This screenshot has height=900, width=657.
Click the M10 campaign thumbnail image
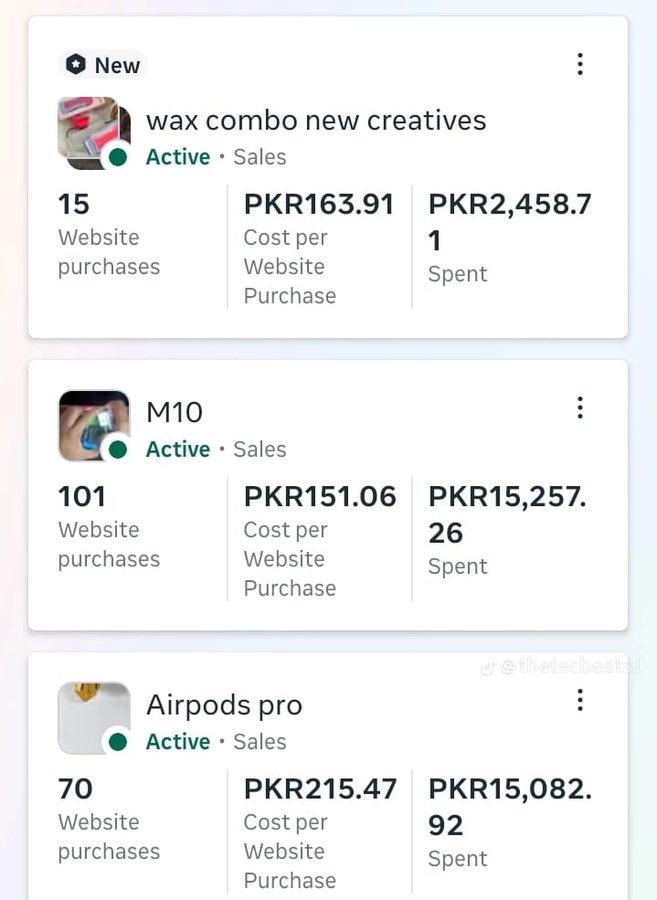(x=94, y=425)
